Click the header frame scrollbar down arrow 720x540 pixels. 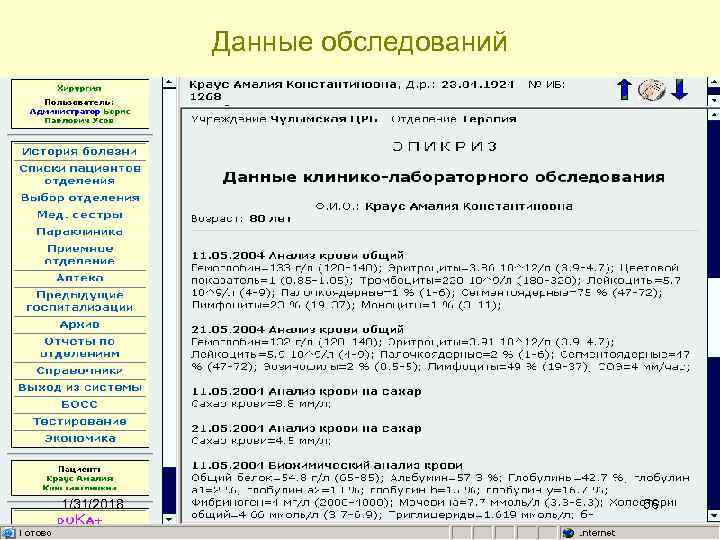pyautogui.click(x=714, y=99)
